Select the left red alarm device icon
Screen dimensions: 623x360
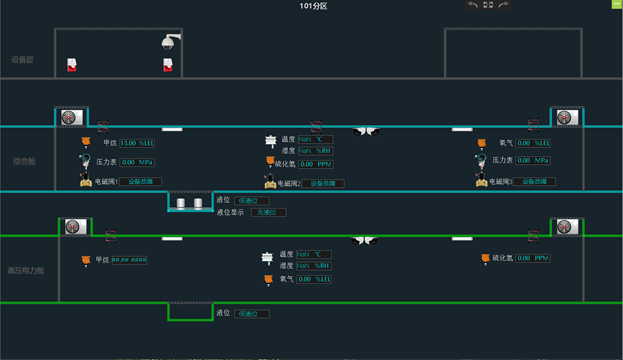(72, 65)
